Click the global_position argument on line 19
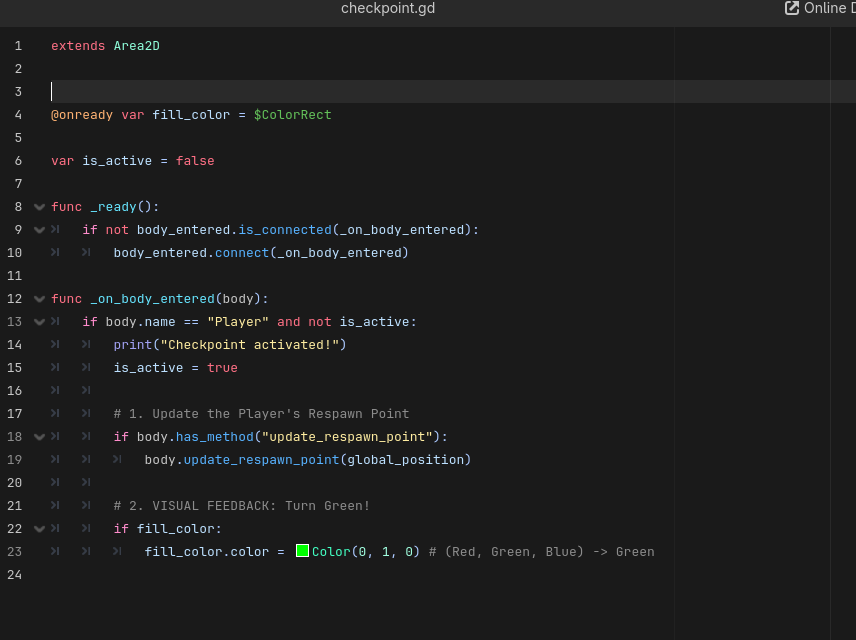The height and width of the screenshot is (640, 856). coord(405,460)
